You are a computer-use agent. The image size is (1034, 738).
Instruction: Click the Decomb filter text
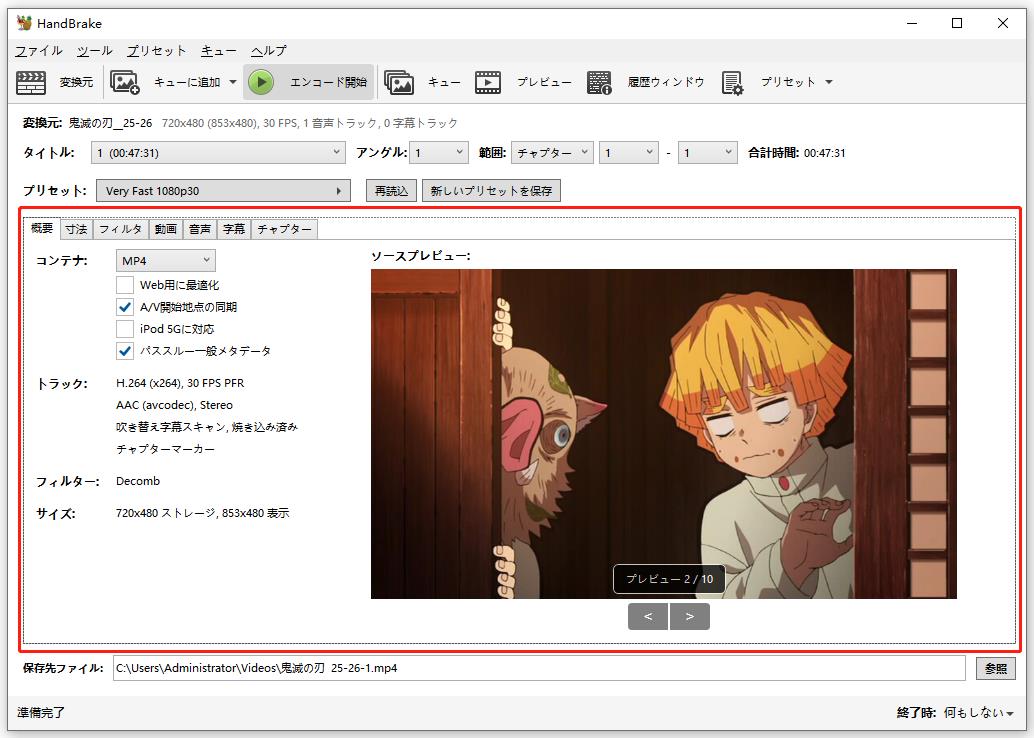point(138,481)
